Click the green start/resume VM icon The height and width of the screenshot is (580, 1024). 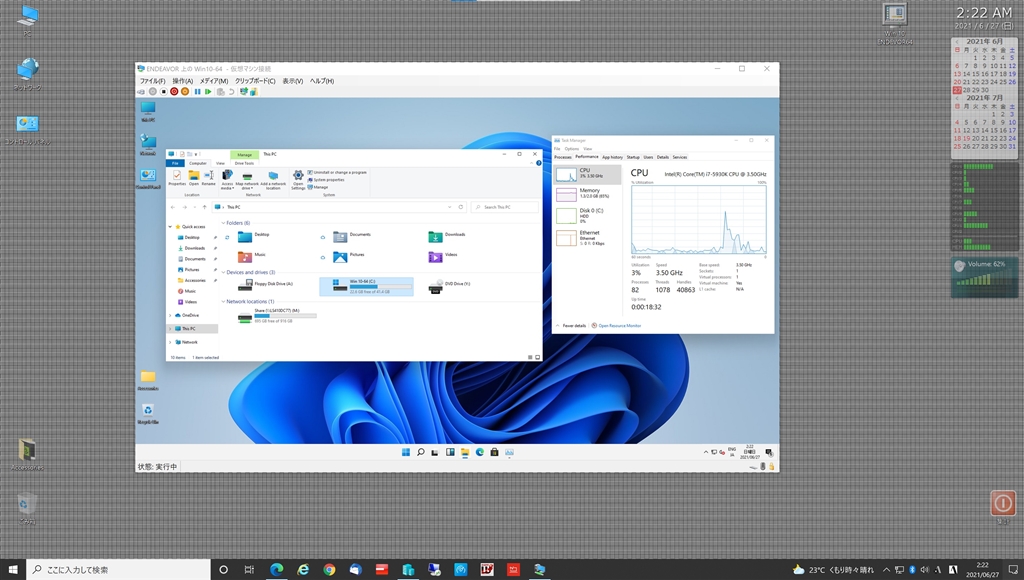pyautogui.click(x=208, y=92)
